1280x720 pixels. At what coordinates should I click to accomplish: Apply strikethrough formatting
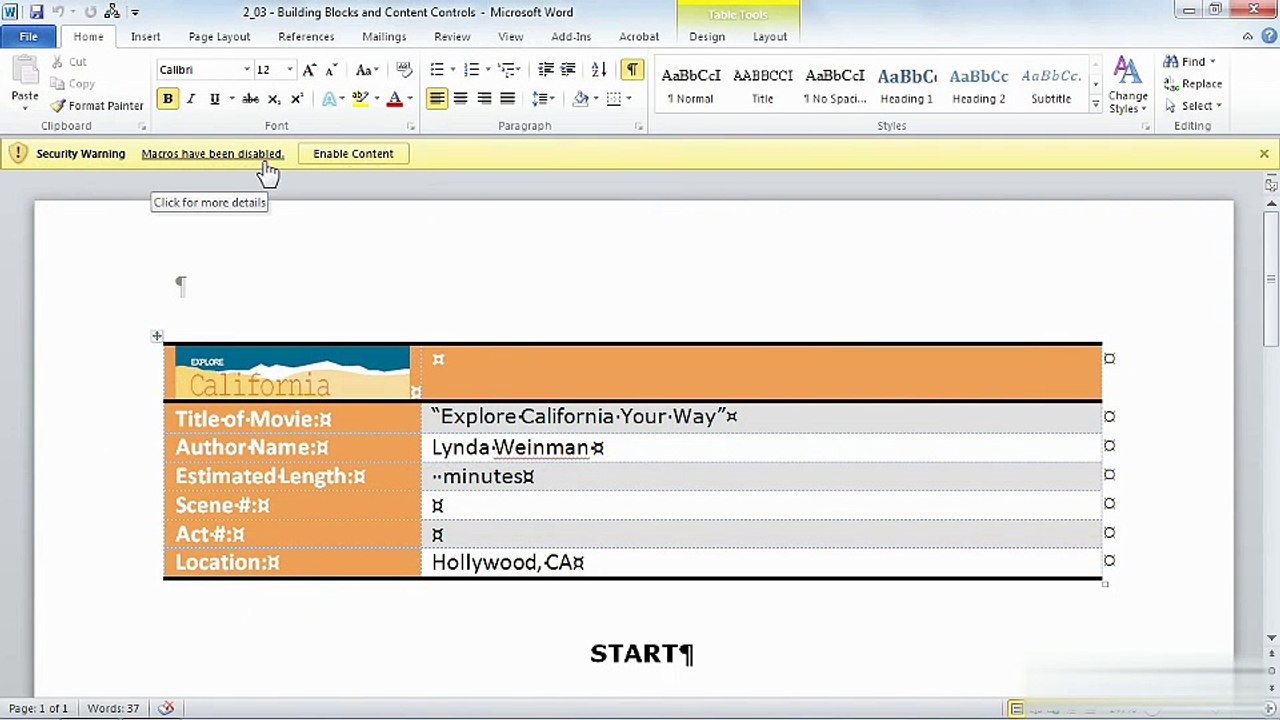click(250, 99)
